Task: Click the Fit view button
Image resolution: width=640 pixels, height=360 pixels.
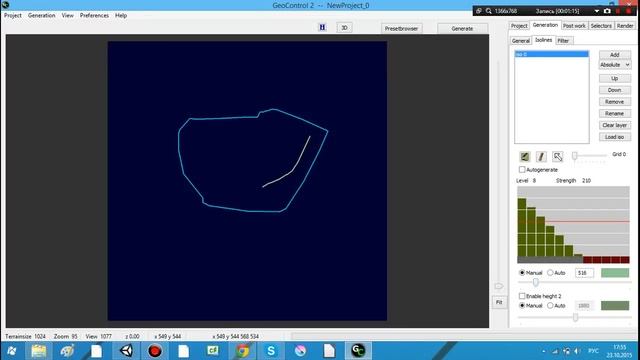Action: pos(499,302)
